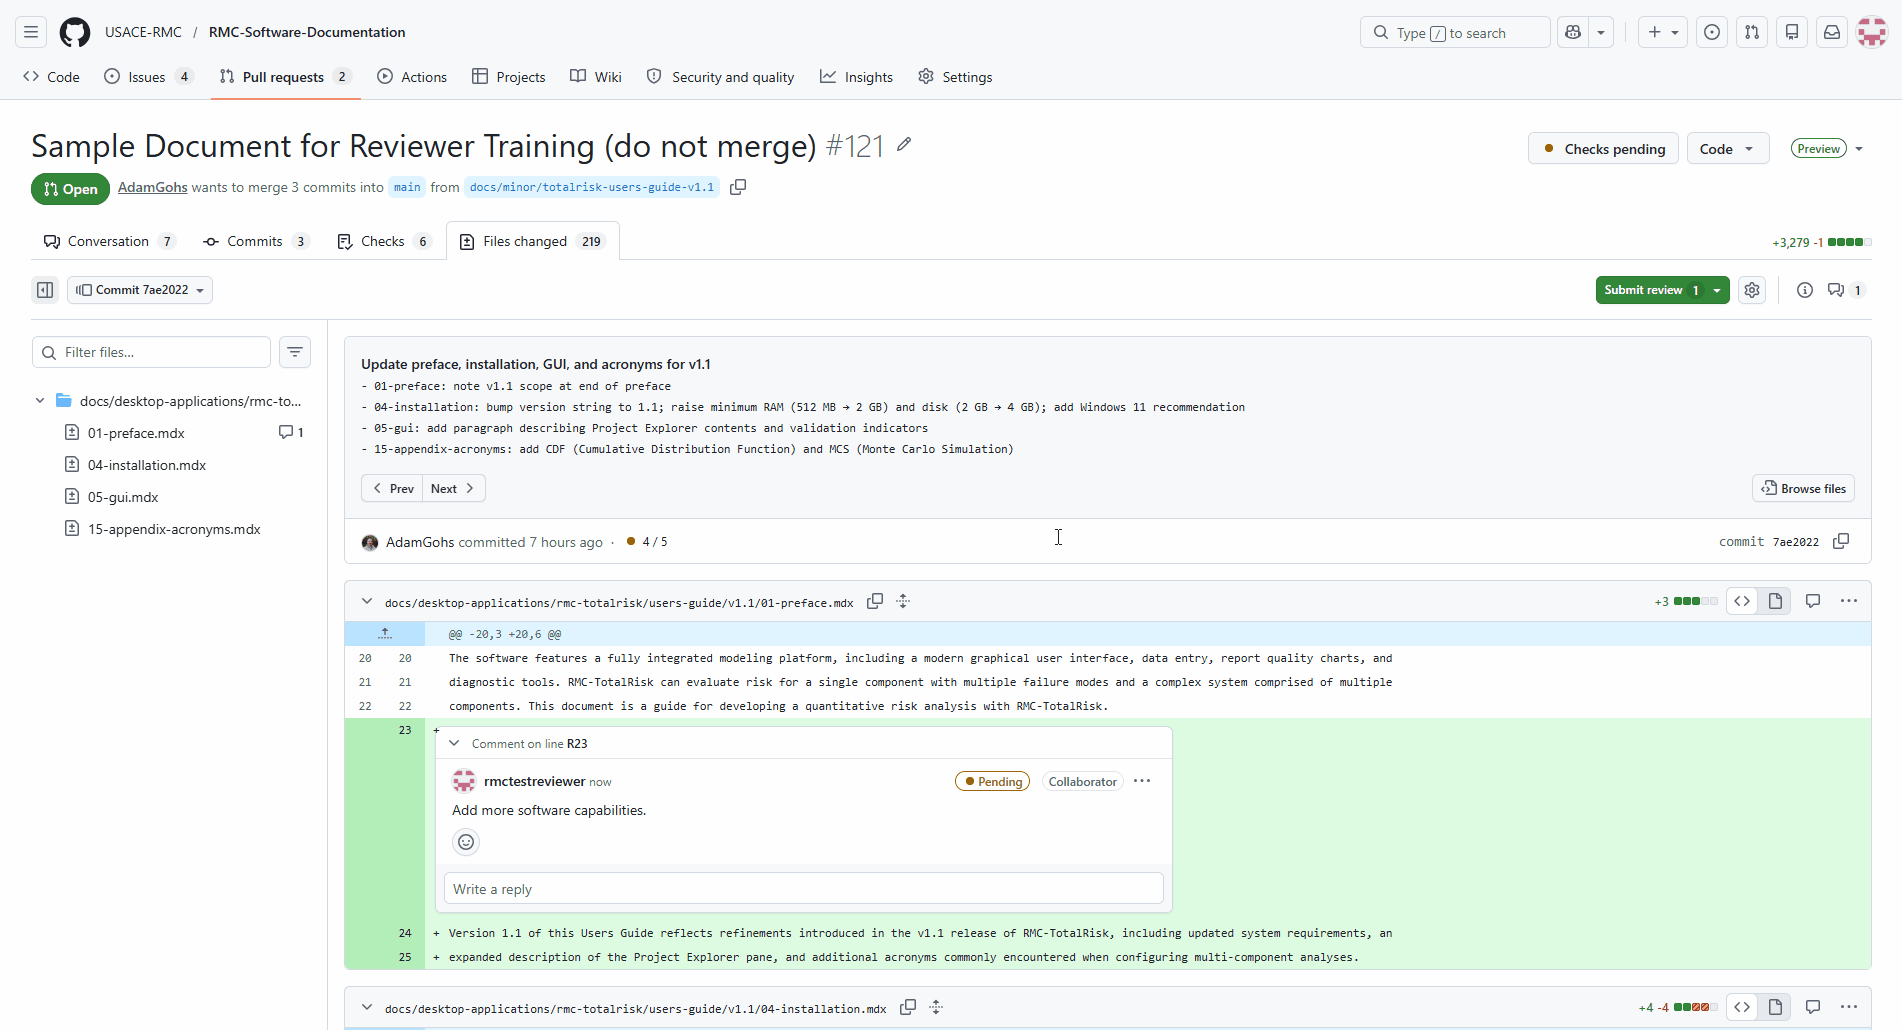Switch to the Checks tab
This screenshot has height=1030, width=1902.
[x=384, y=241]
